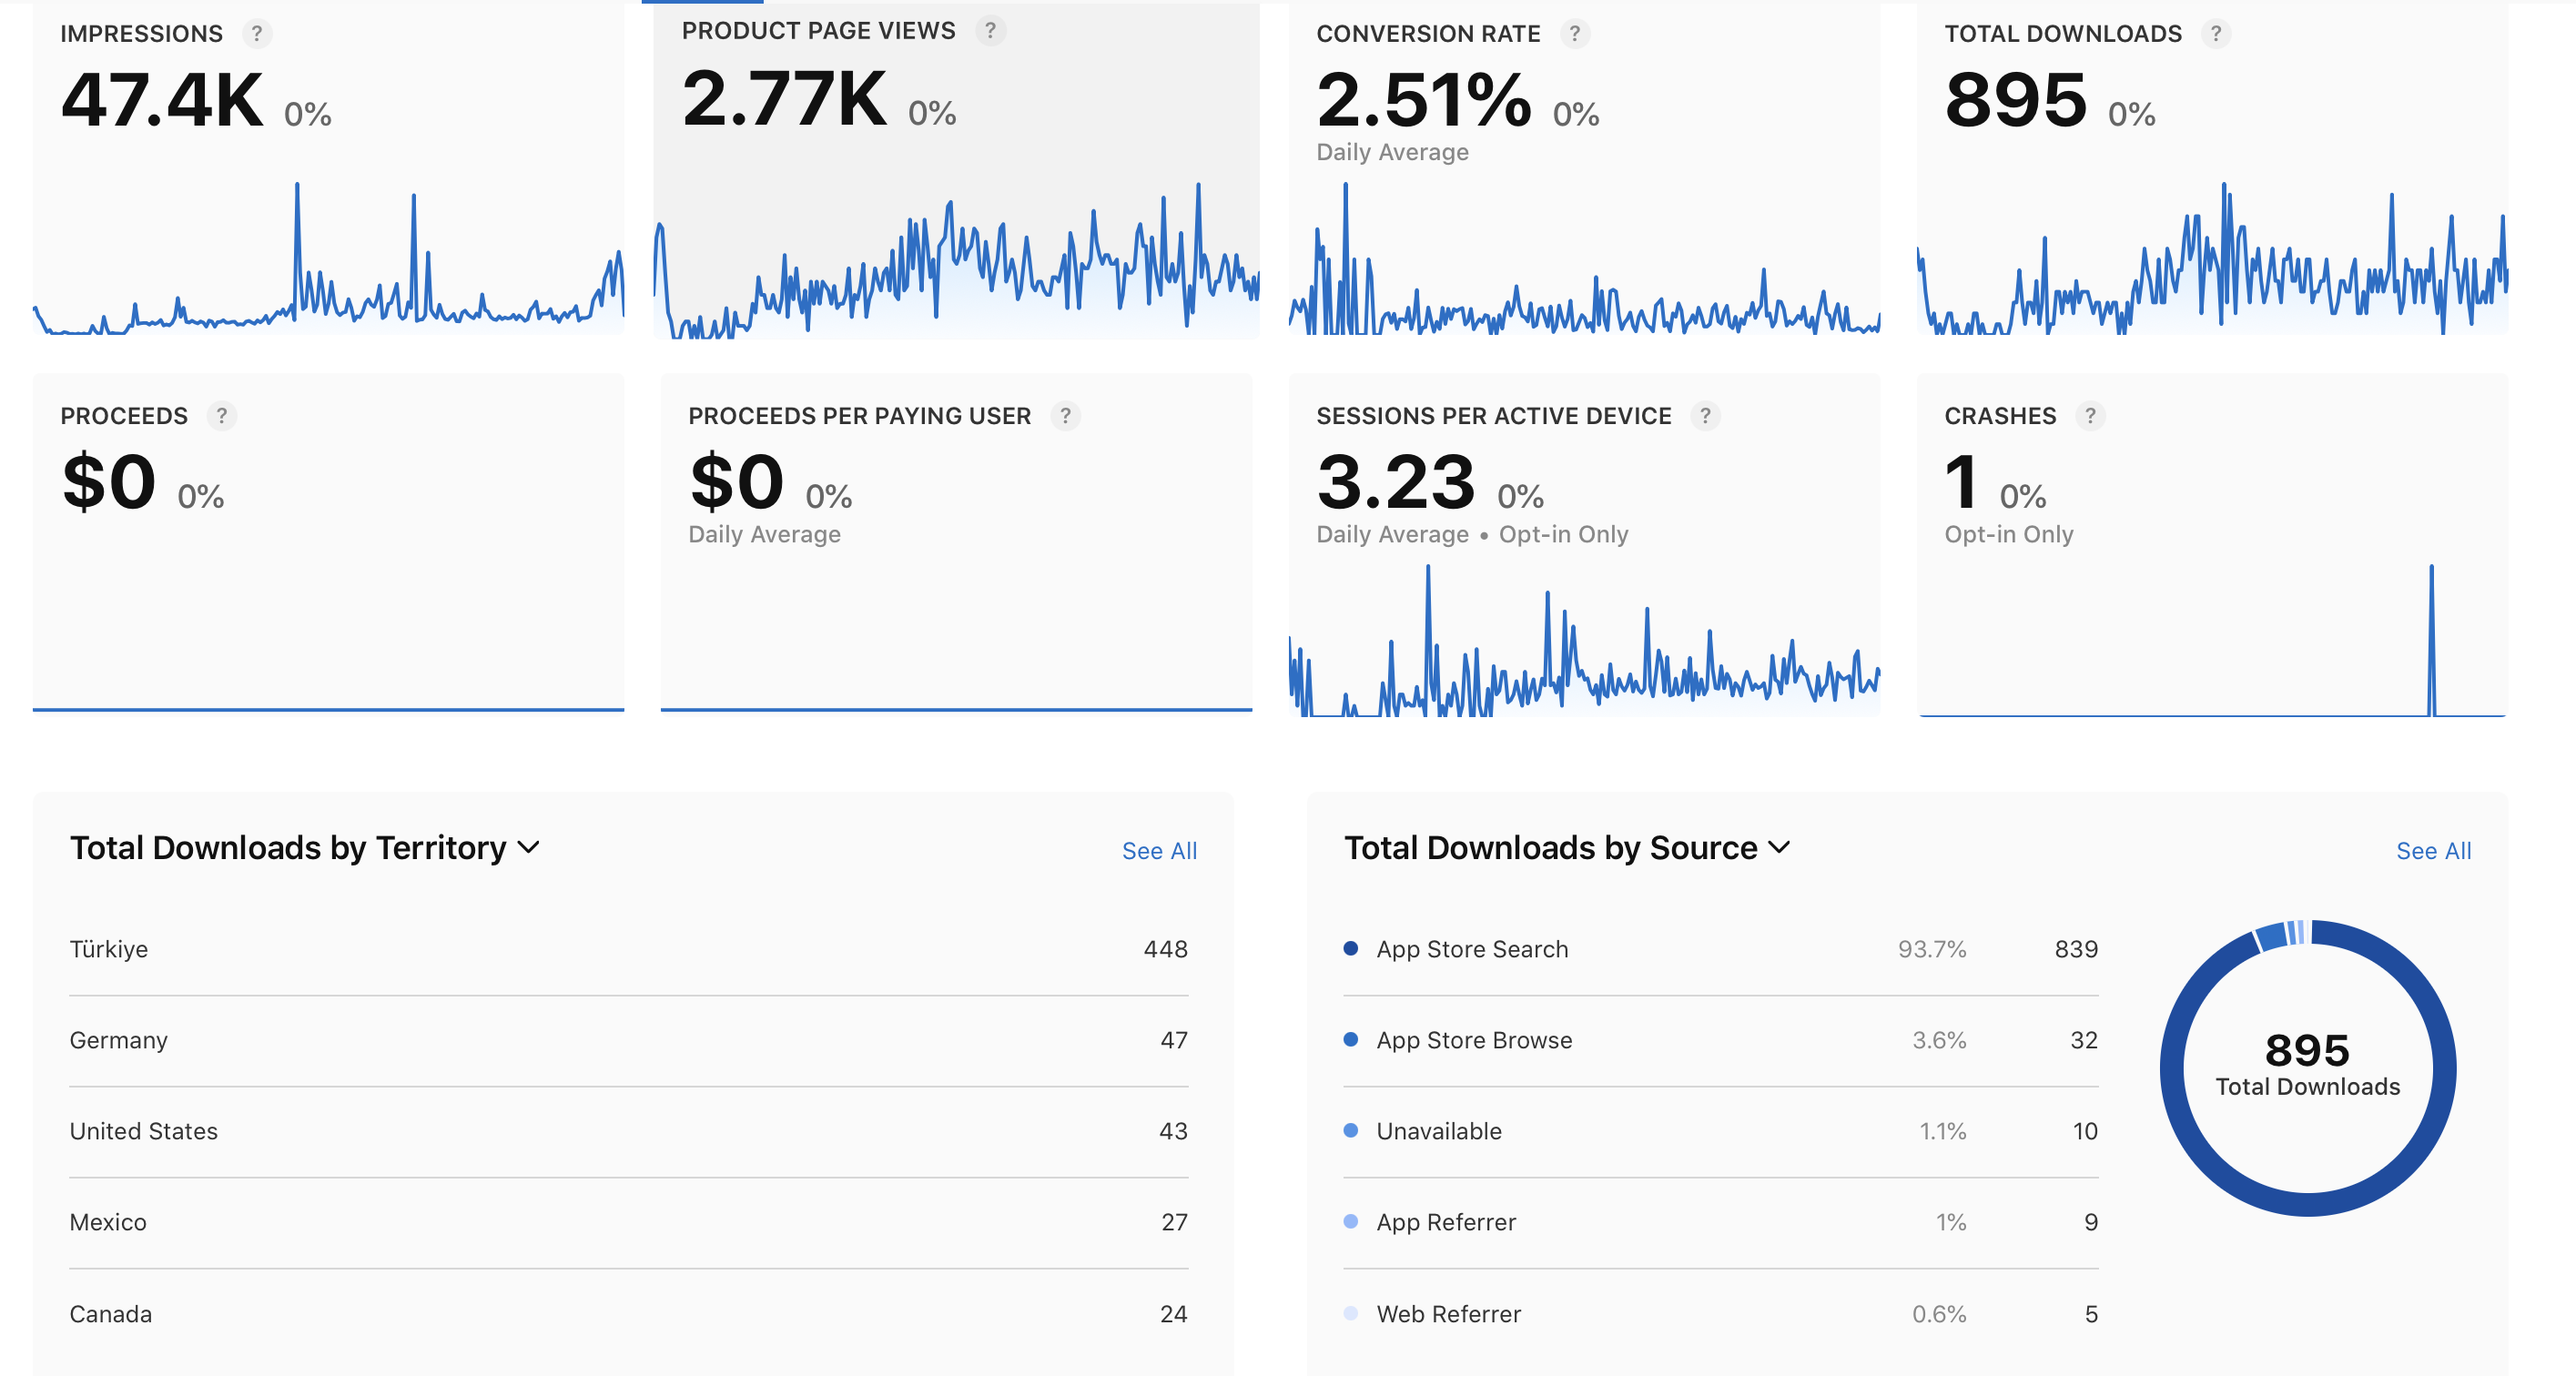
Task: Open the Sessions Per Active Device chart
Action: pyautogui.click(x=1584, y=640)
